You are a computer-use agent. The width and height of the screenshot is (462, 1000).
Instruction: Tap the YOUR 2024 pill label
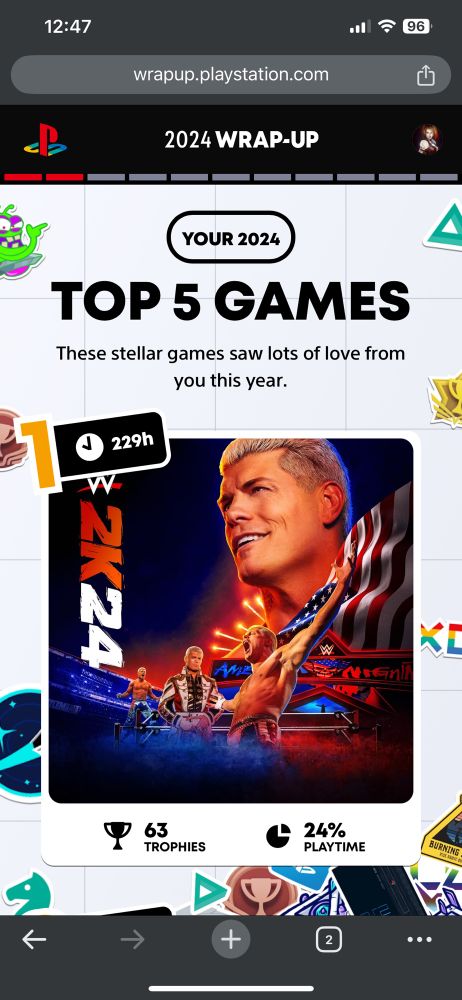pos(231,239)
